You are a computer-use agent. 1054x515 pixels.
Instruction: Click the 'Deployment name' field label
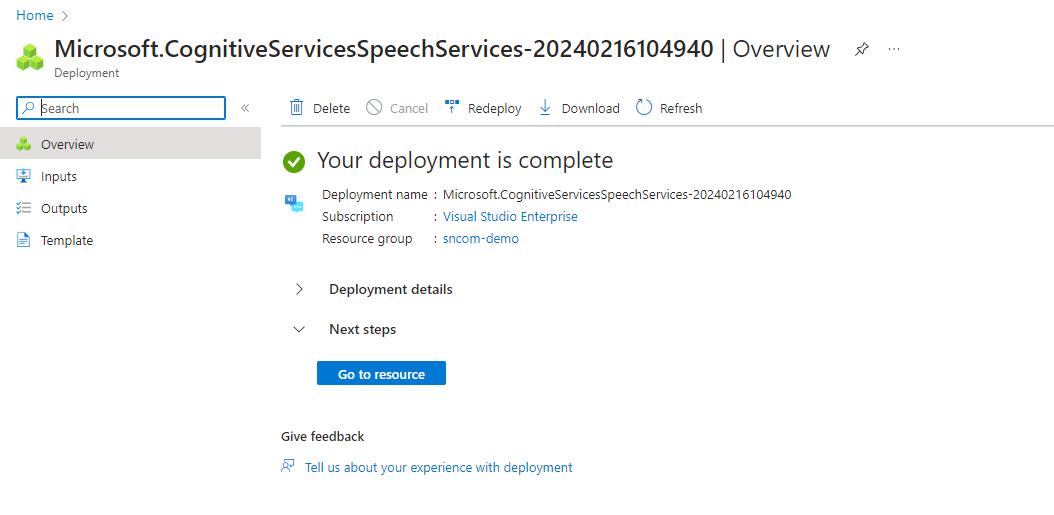coord(374,195)
